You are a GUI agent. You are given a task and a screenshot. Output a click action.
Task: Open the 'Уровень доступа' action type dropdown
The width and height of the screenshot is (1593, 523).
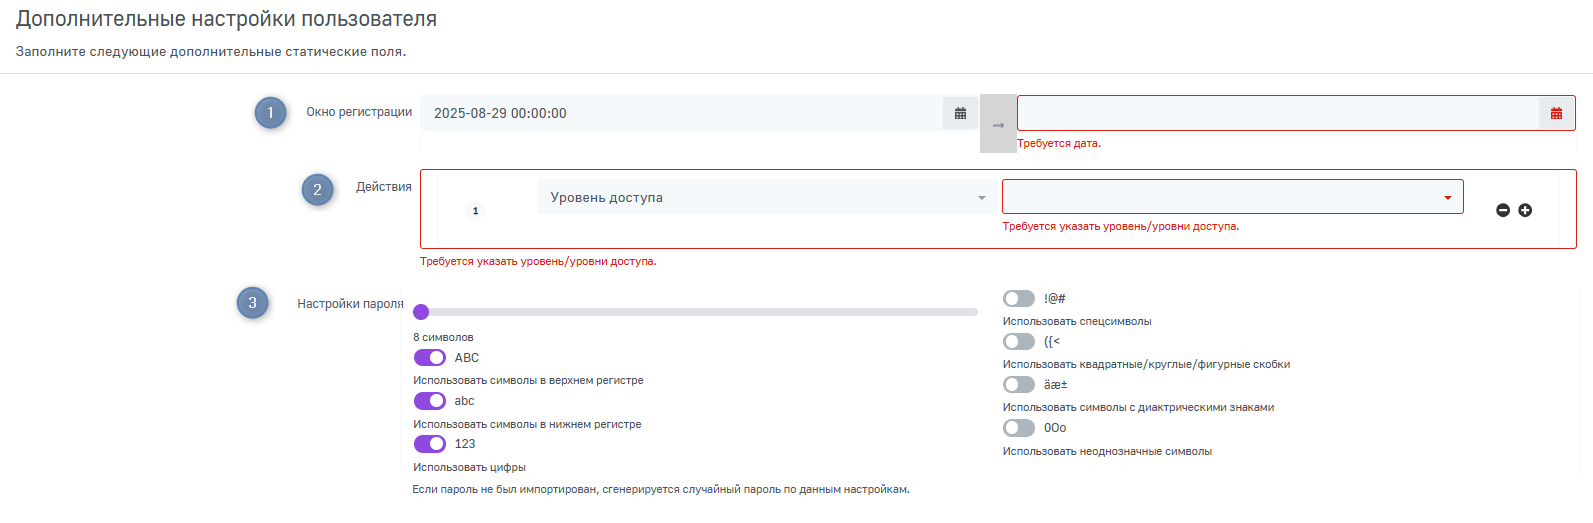[x=765, y=198]
